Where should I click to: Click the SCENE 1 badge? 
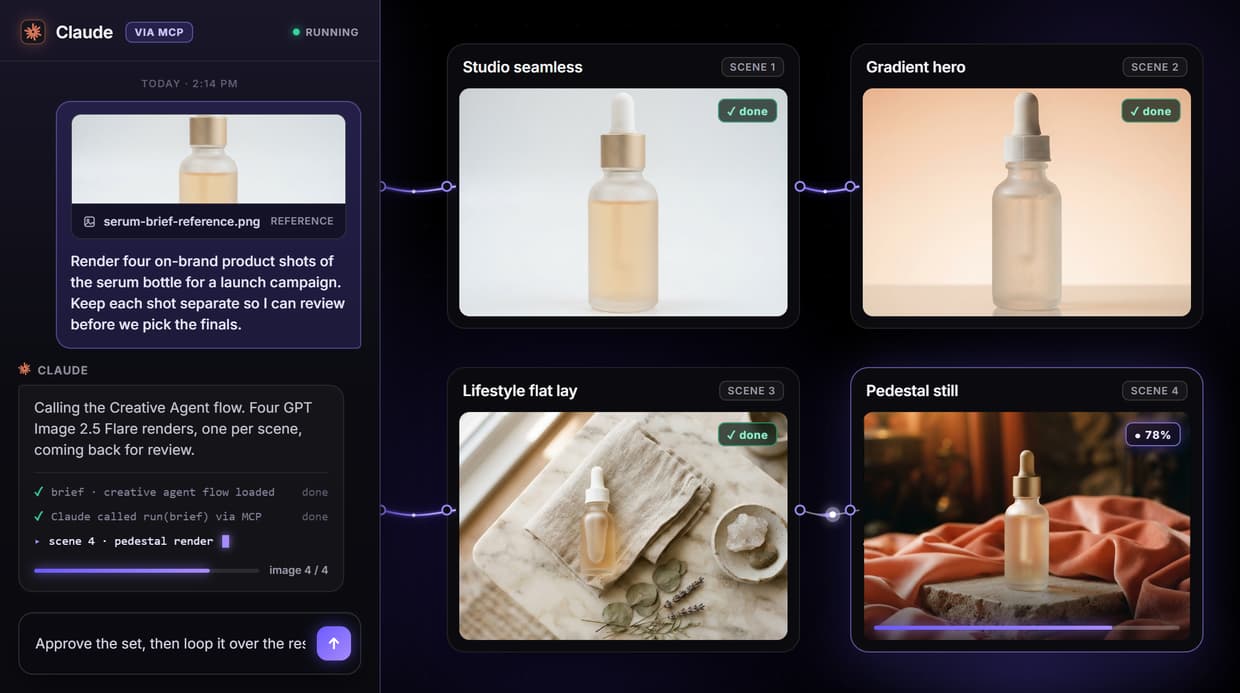pyautogui.click(x=752, y=67)
